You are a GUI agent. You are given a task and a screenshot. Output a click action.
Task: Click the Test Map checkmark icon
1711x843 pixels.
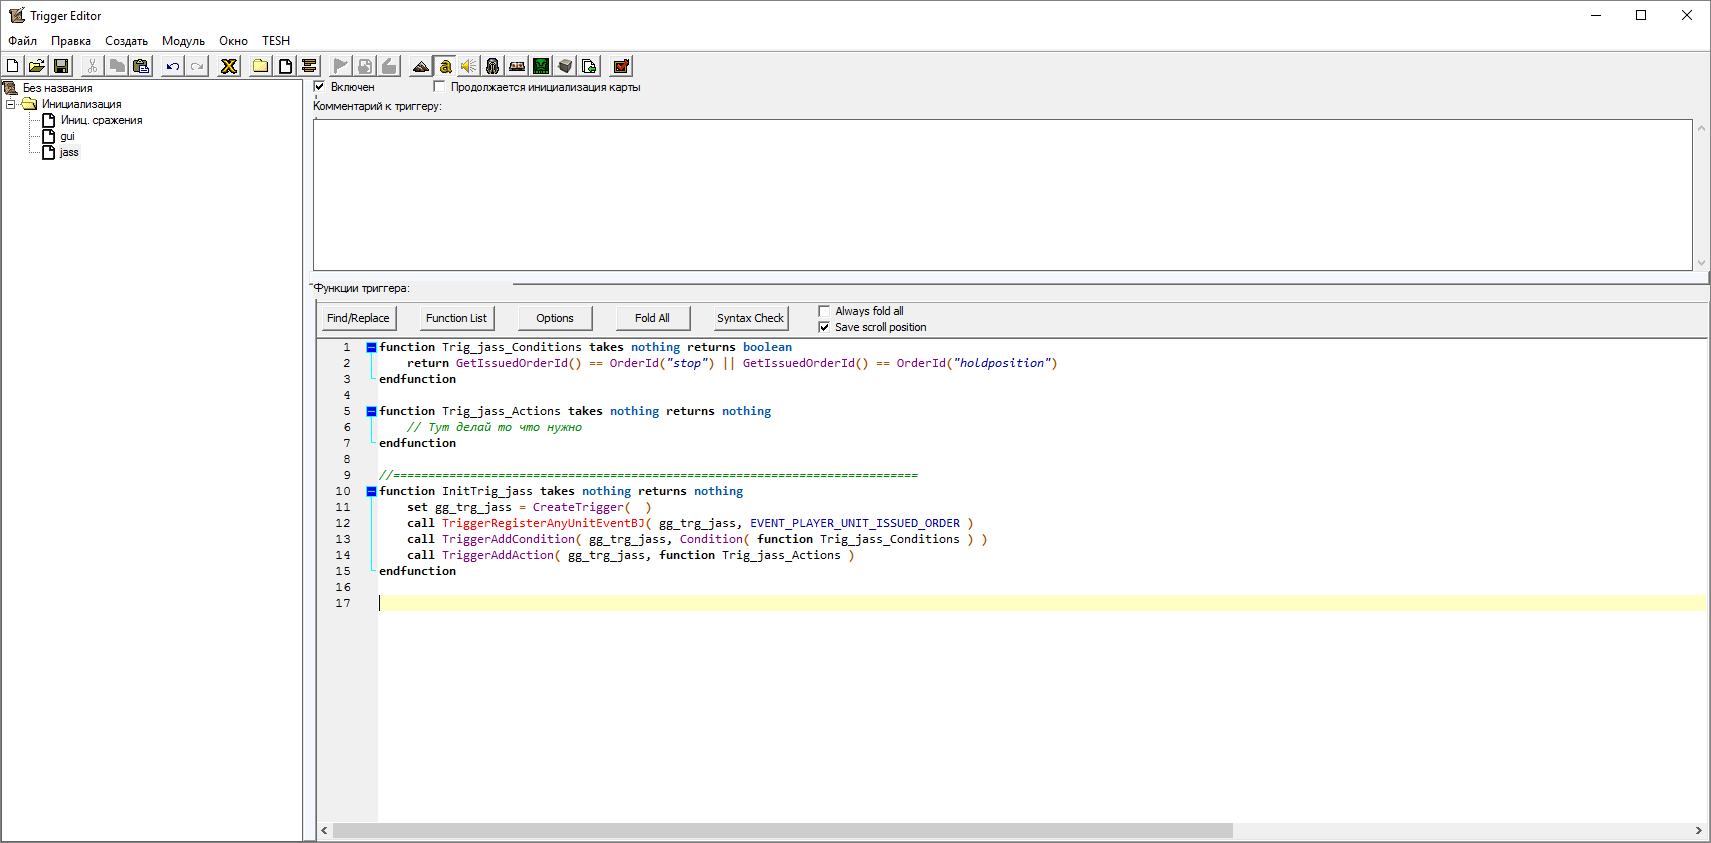click(621, 66)
